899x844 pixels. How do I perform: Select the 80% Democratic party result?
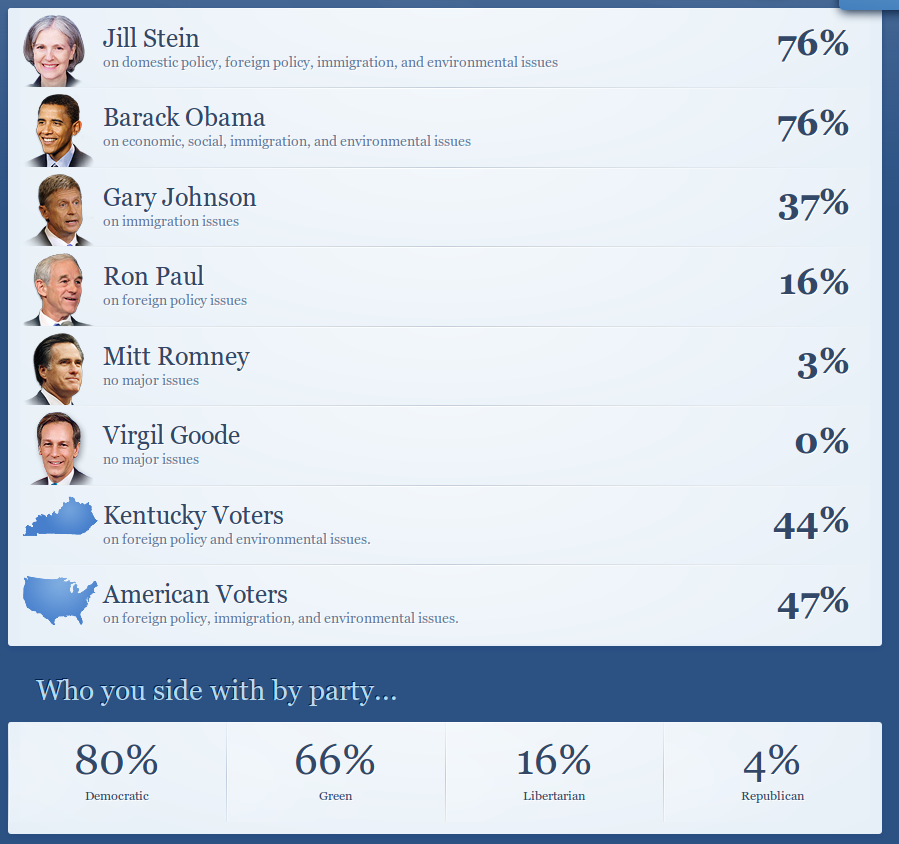[x=117, y=771]
